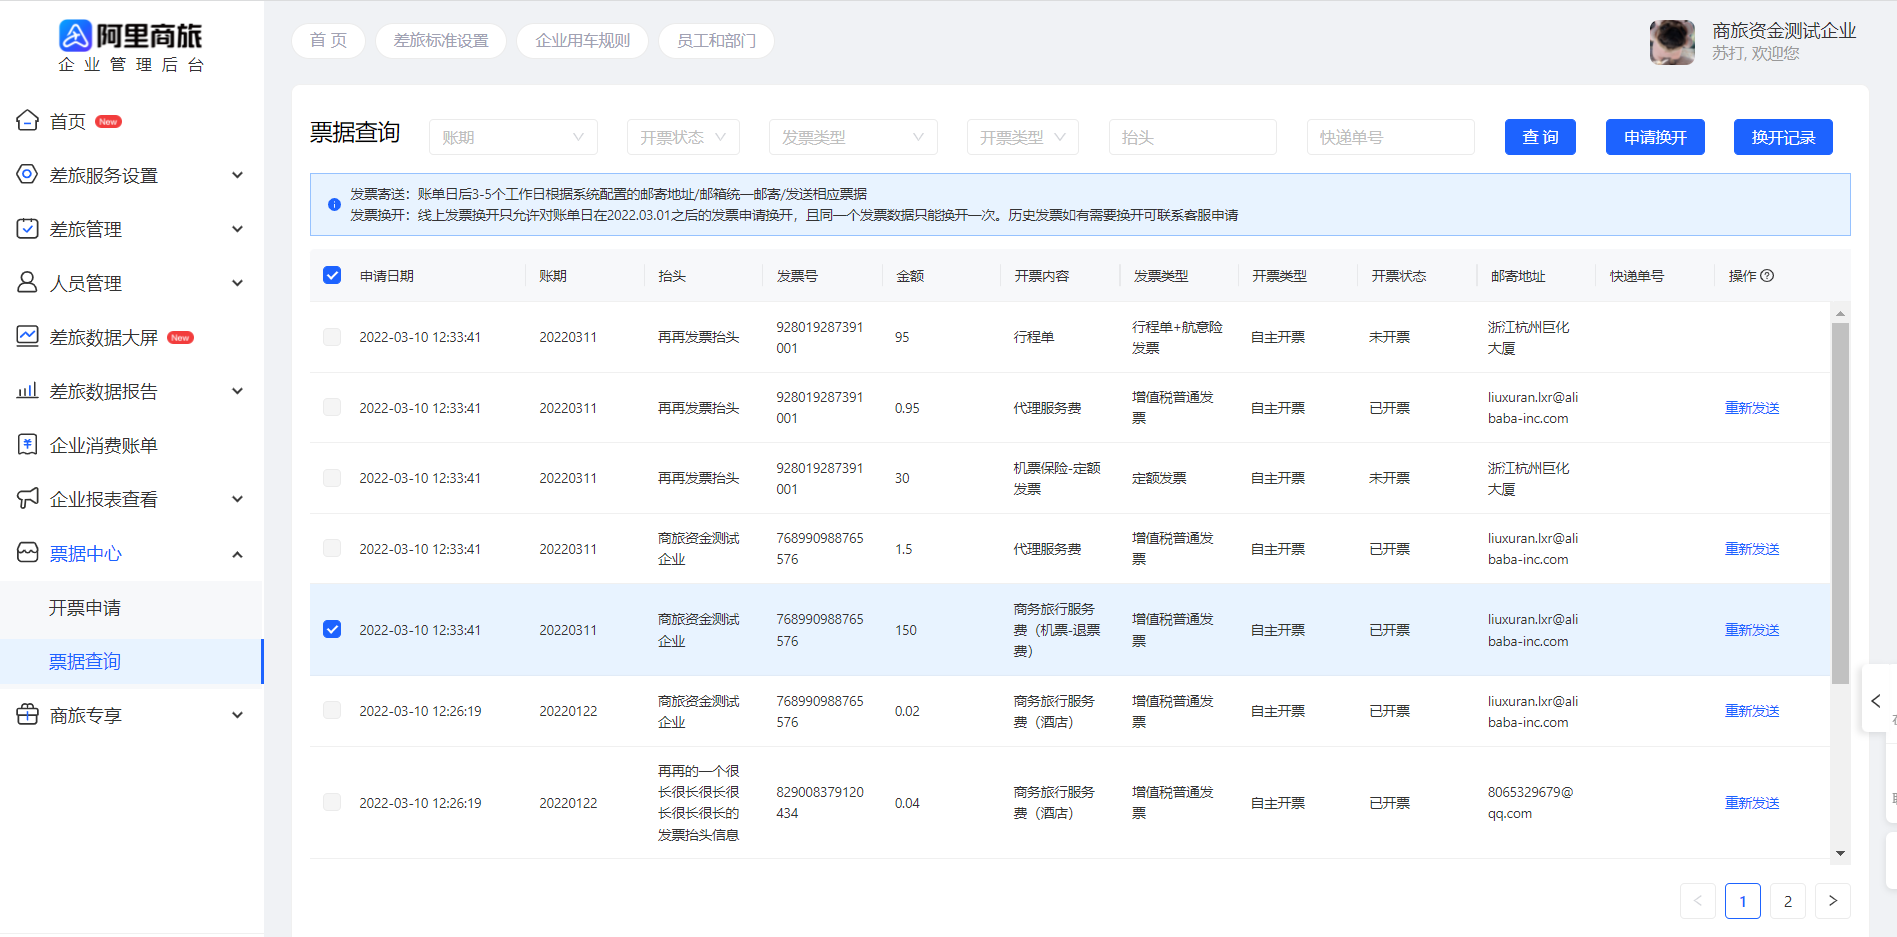Click 重新发送 link for the 0.95 row

coord(1752,408)
